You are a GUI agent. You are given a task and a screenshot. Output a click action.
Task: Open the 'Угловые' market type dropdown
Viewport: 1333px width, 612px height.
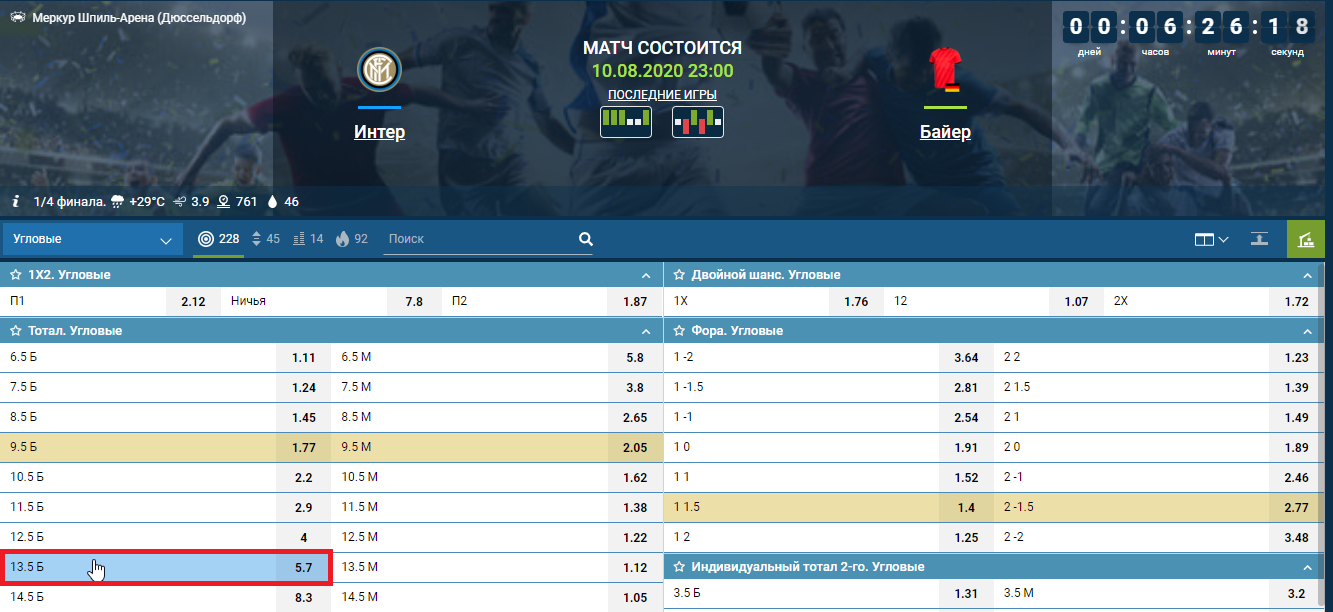92,239
